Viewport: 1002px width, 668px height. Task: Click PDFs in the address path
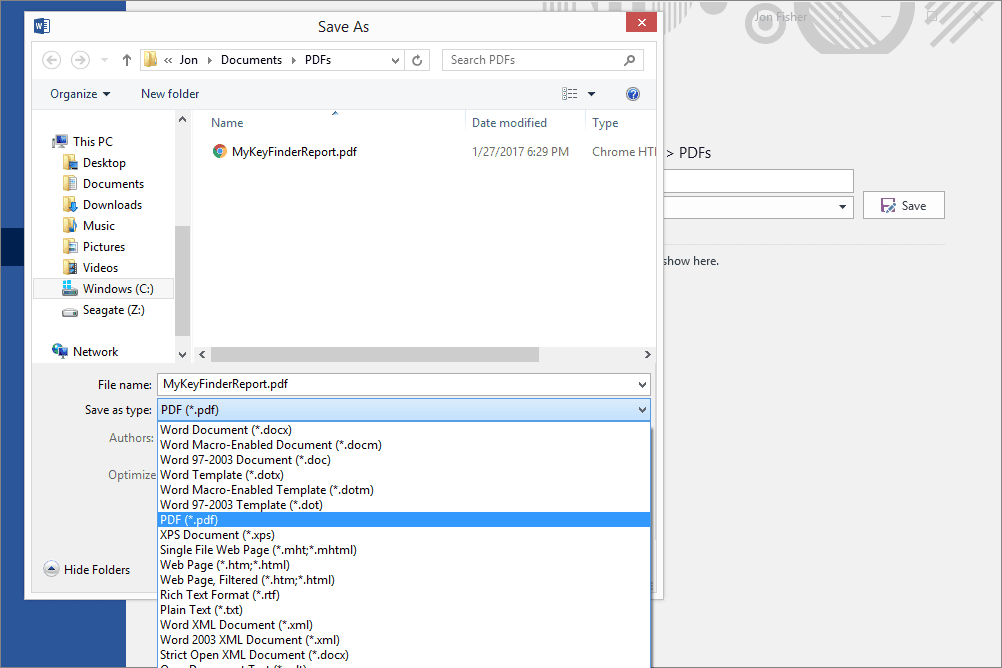[x=318, y=60]
